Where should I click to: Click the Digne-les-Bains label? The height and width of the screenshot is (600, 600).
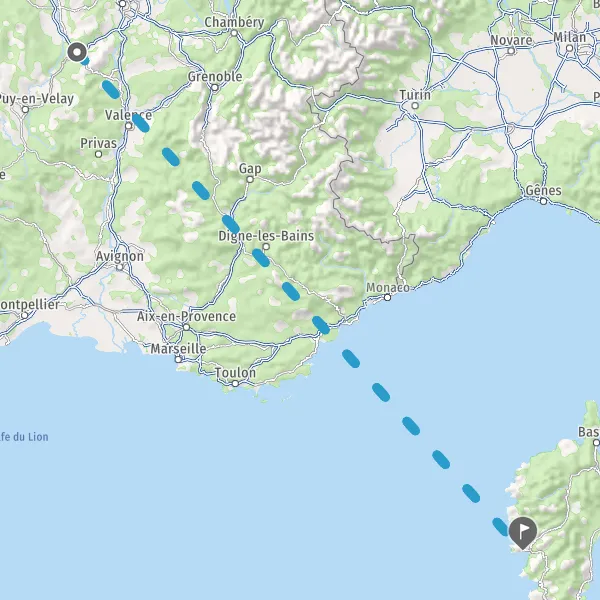[x=266, y=236]
